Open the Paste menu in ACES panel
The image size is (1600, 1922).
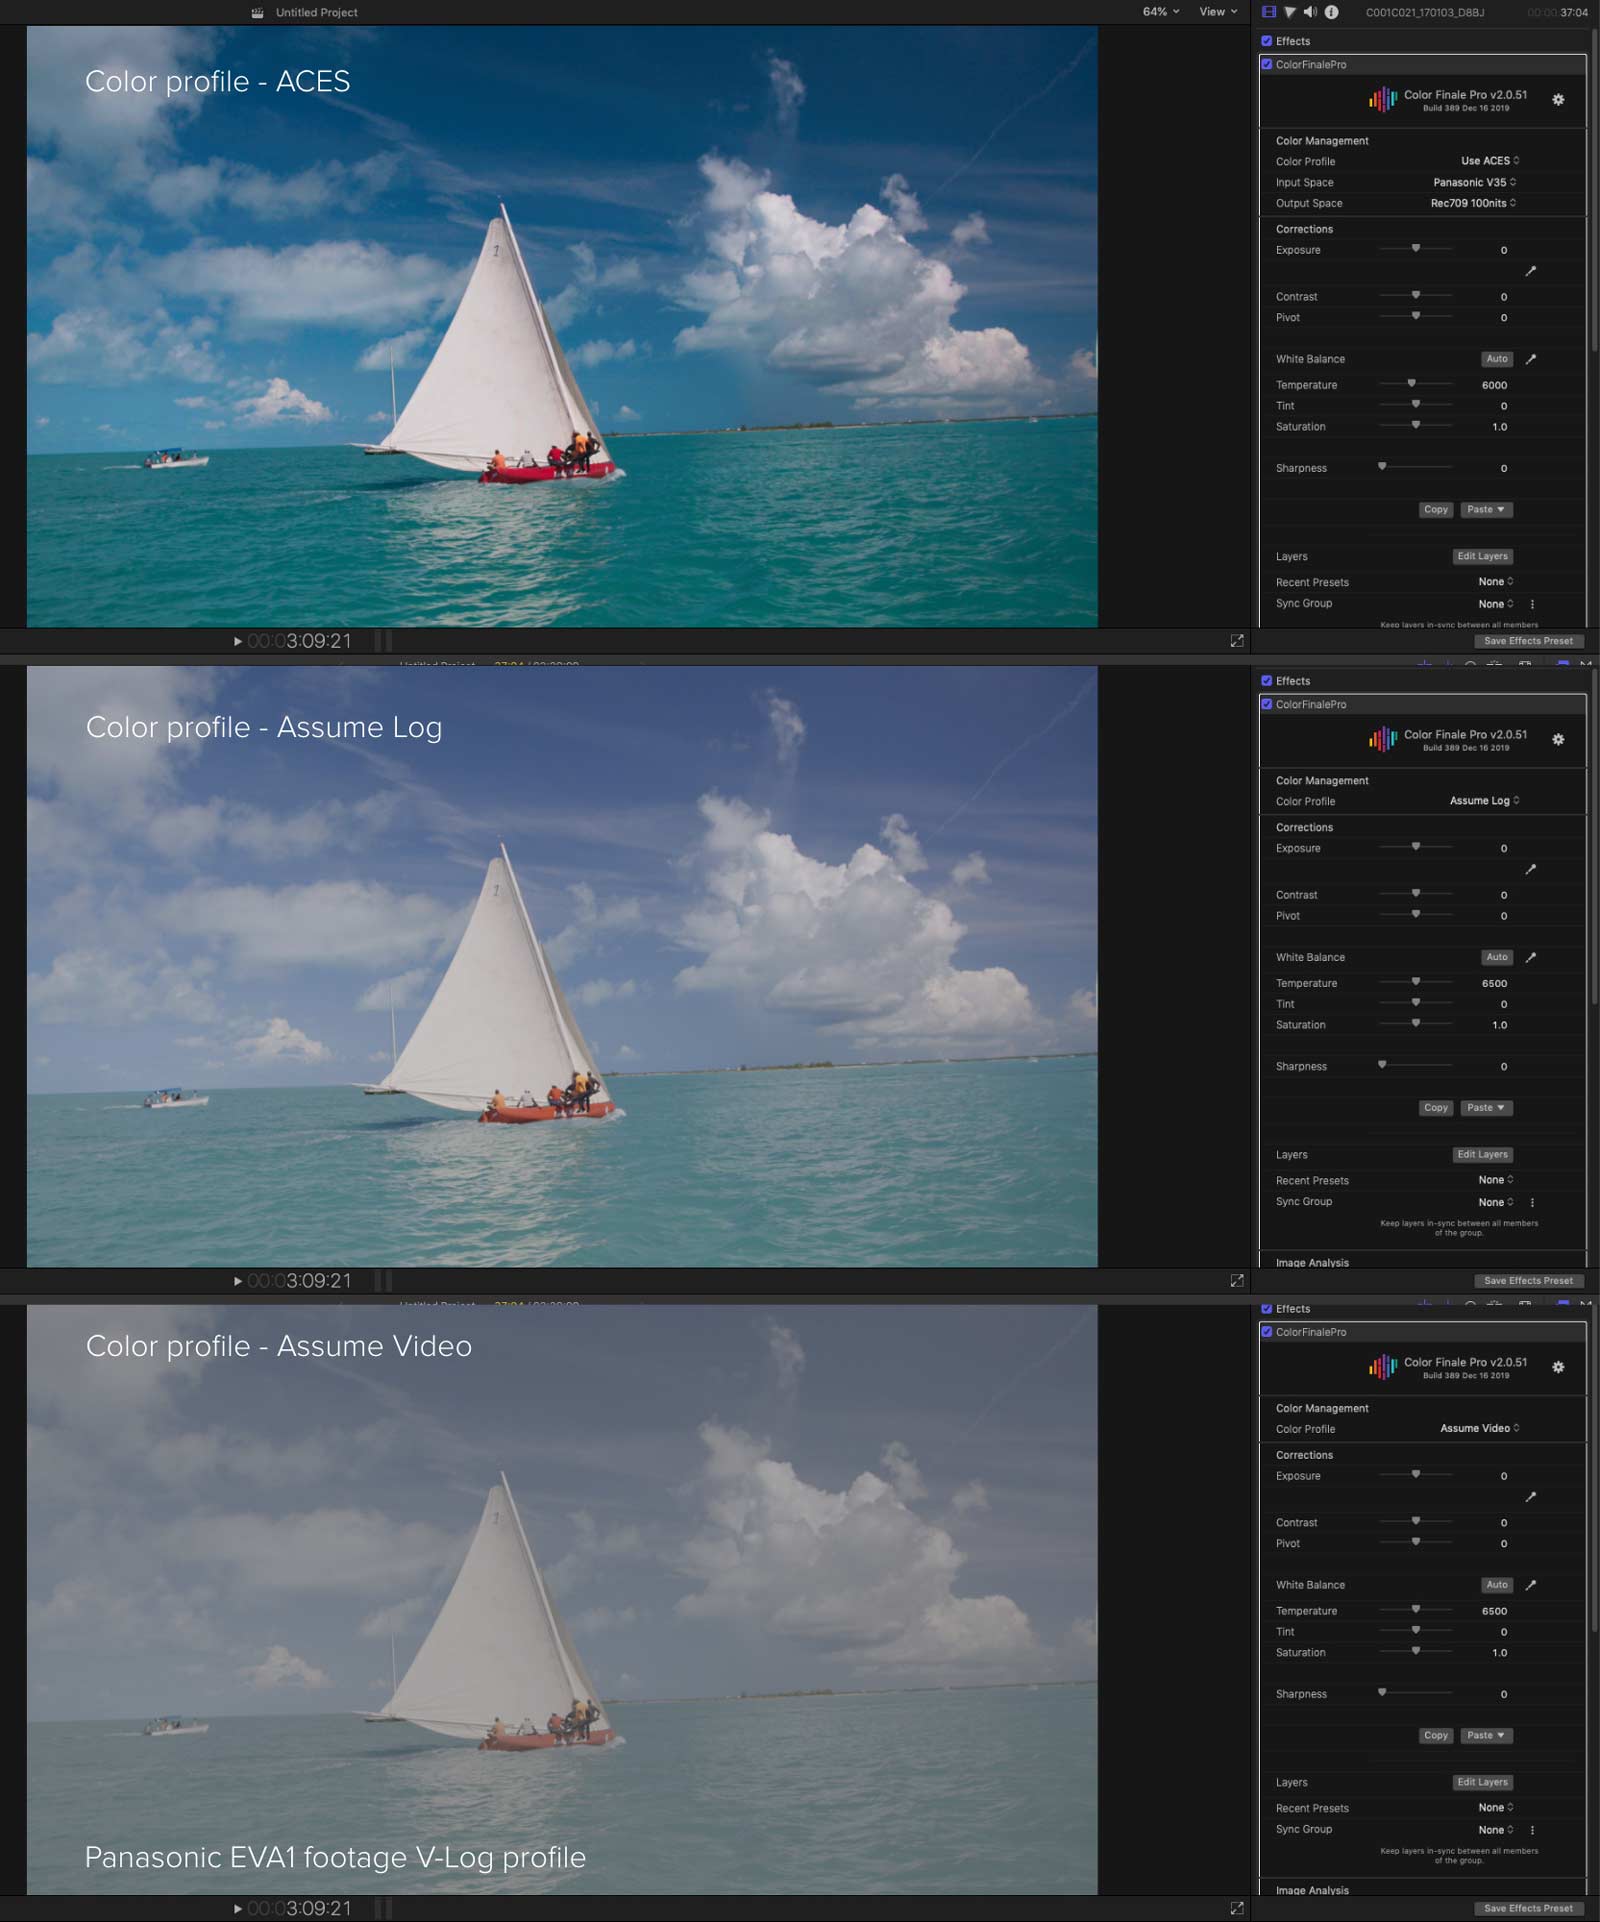click(x=1486, y=510)
